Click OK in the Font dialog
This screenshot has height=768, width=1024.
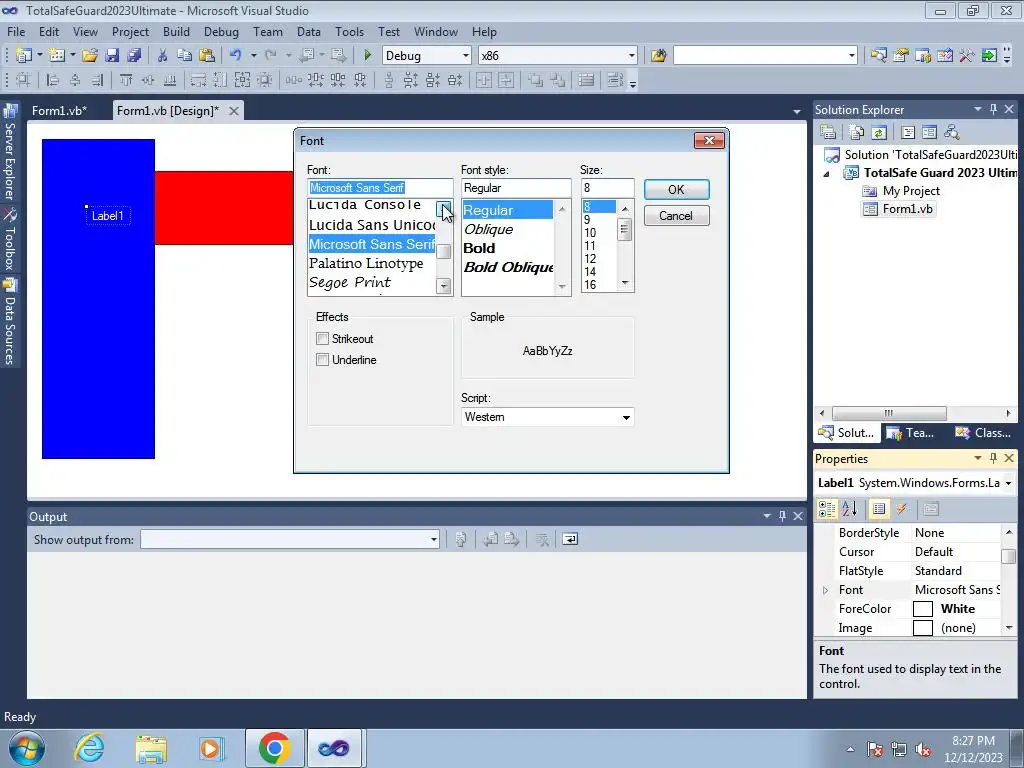(677, 189)
